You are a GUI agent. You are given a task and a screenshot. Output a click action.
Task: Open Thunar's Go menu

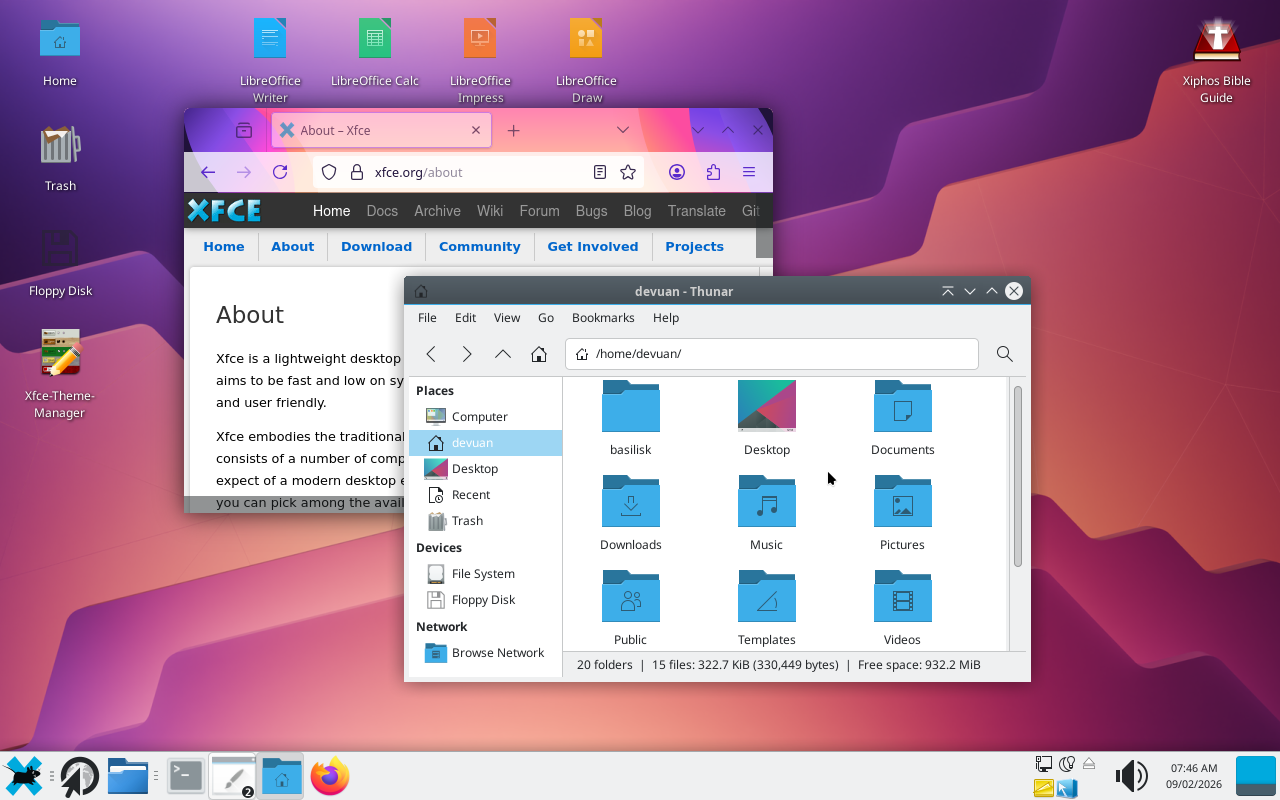point(546,318)
